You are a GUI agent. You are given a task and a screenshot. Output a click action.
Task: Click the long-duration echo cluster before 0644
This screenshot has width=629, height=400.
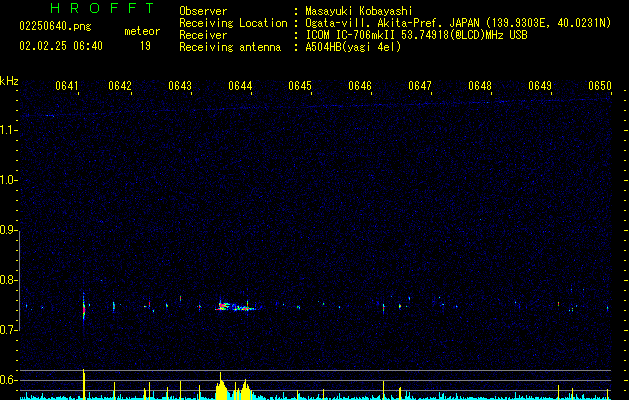coord(238,307)
